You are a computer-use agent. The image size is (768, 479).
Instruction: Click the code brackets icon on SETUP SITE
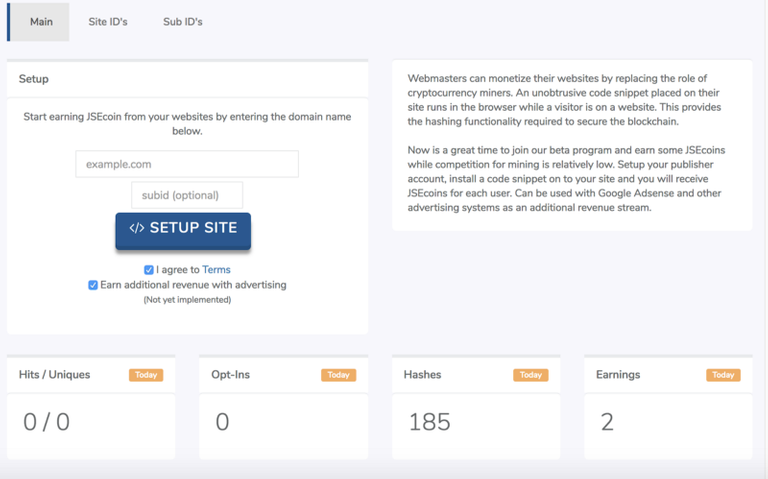137,229
